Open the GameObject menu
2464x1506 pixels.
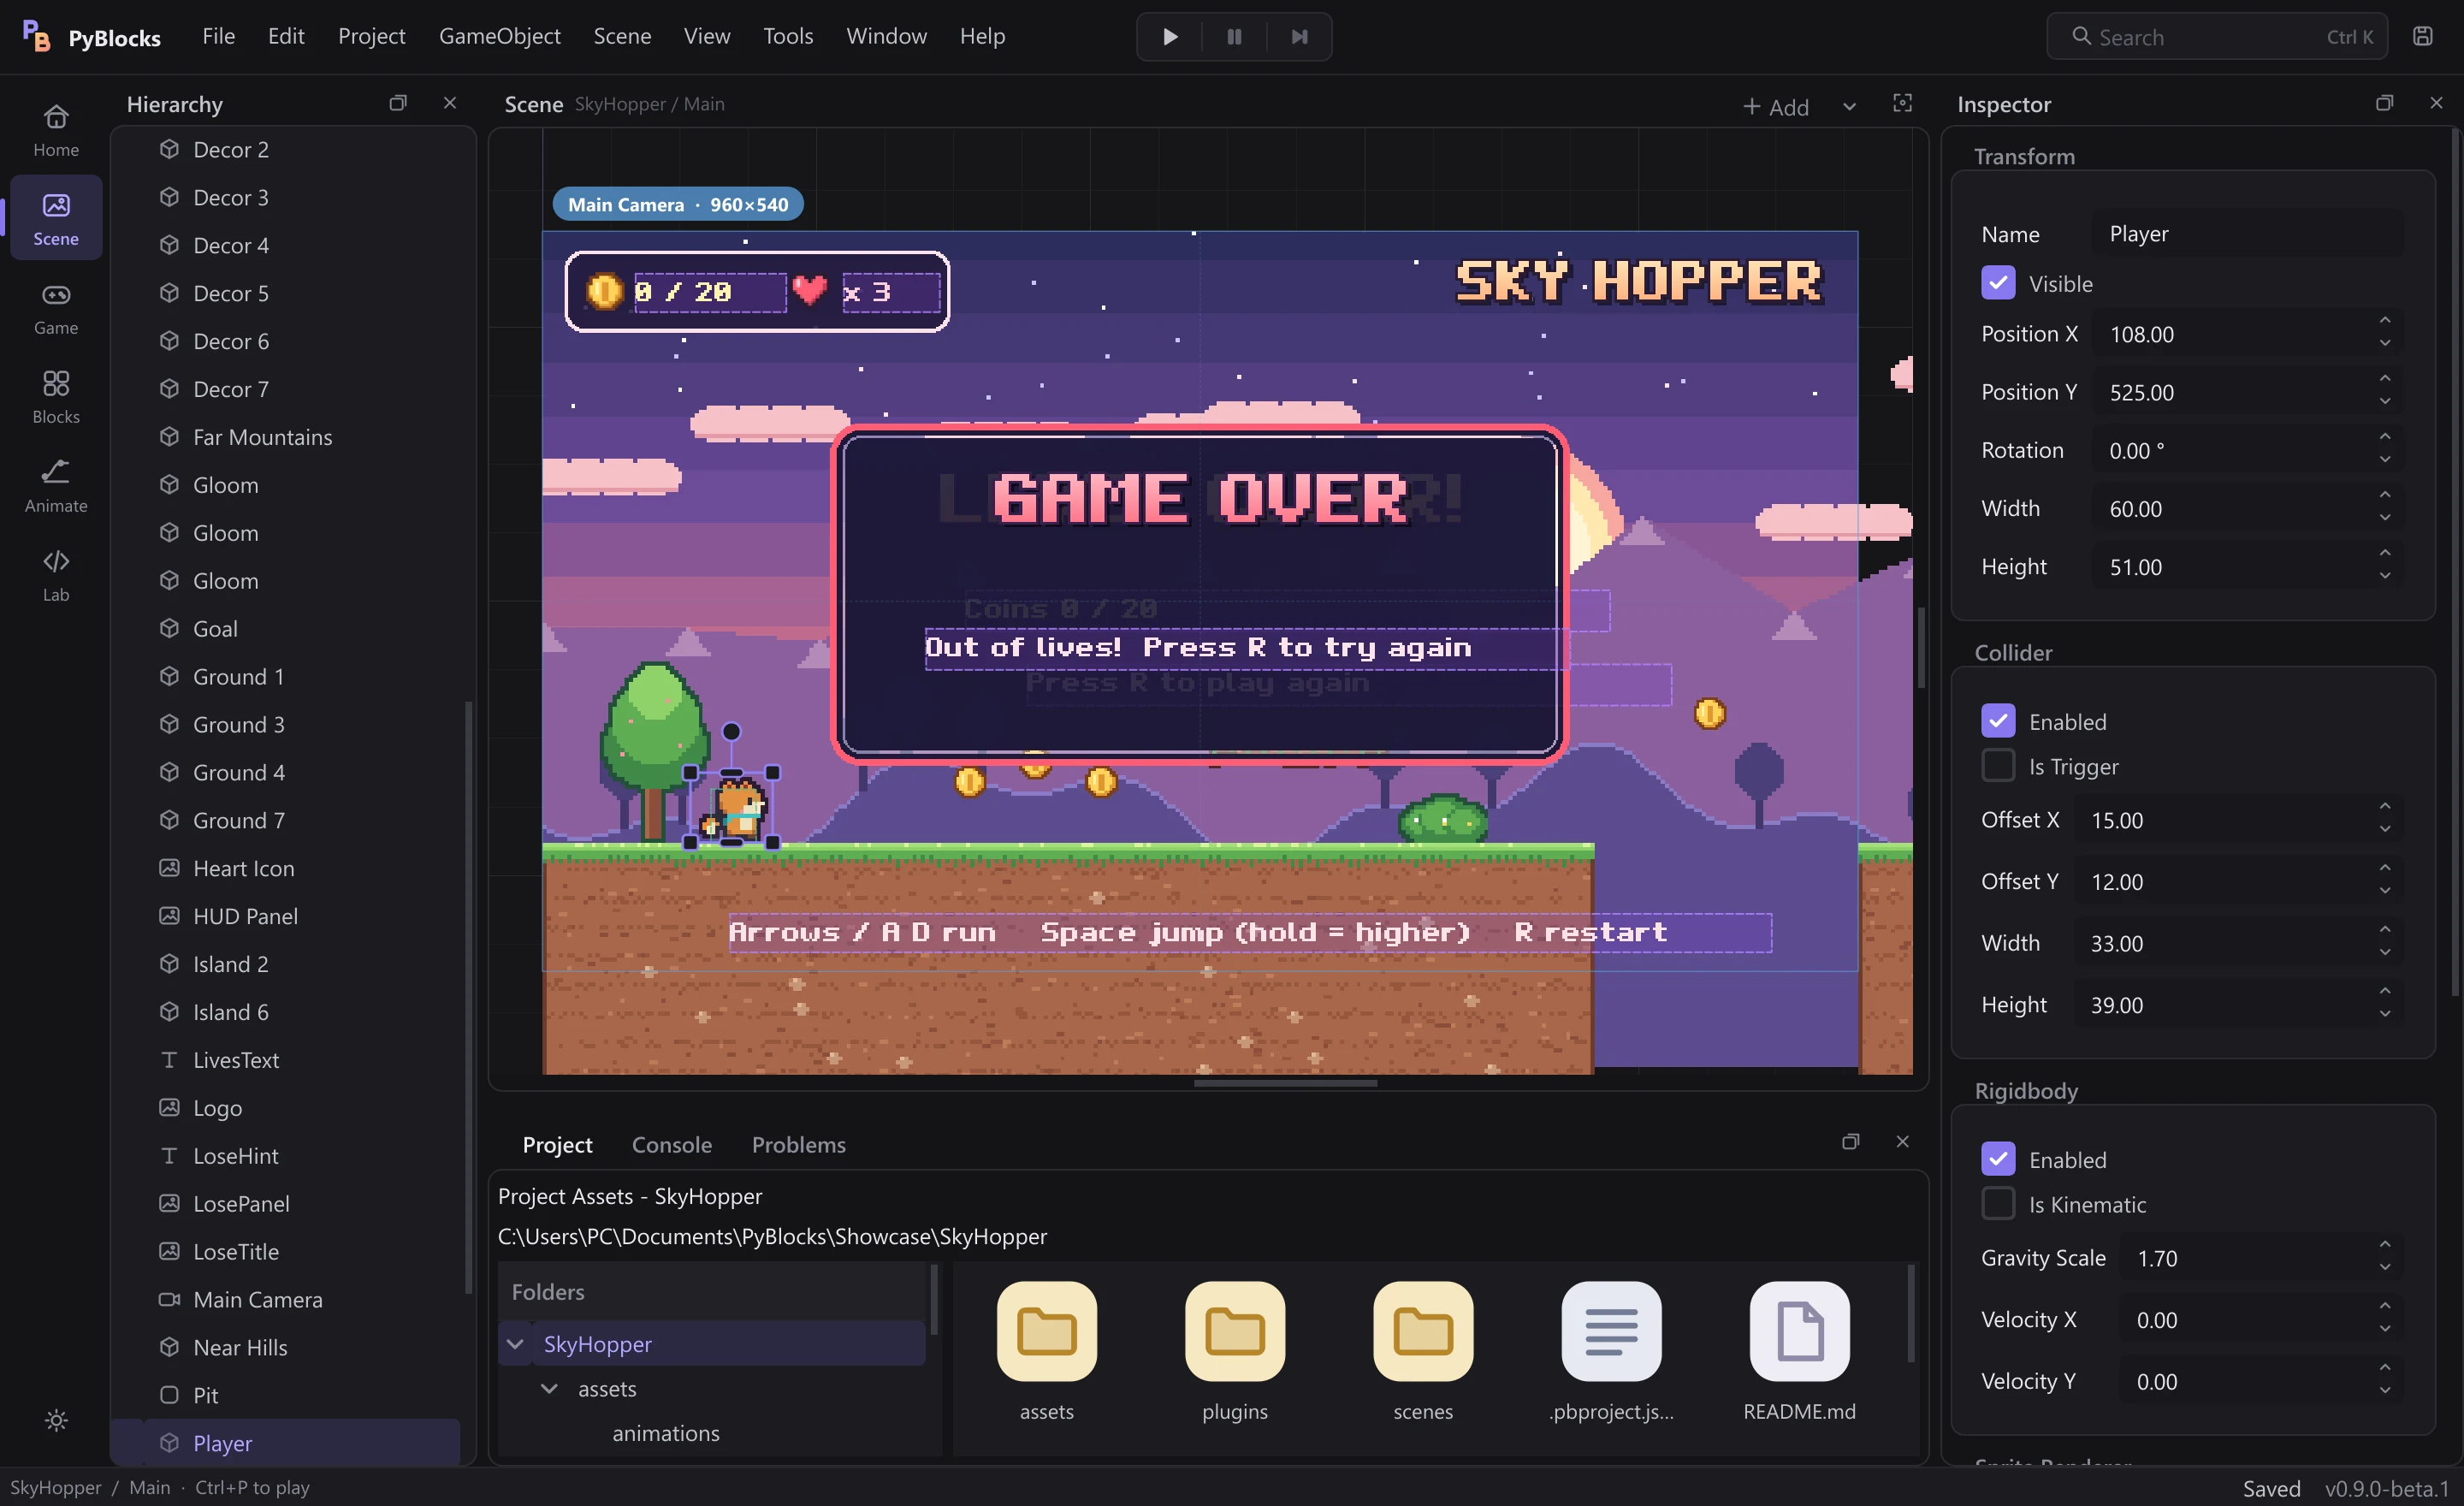499,36
